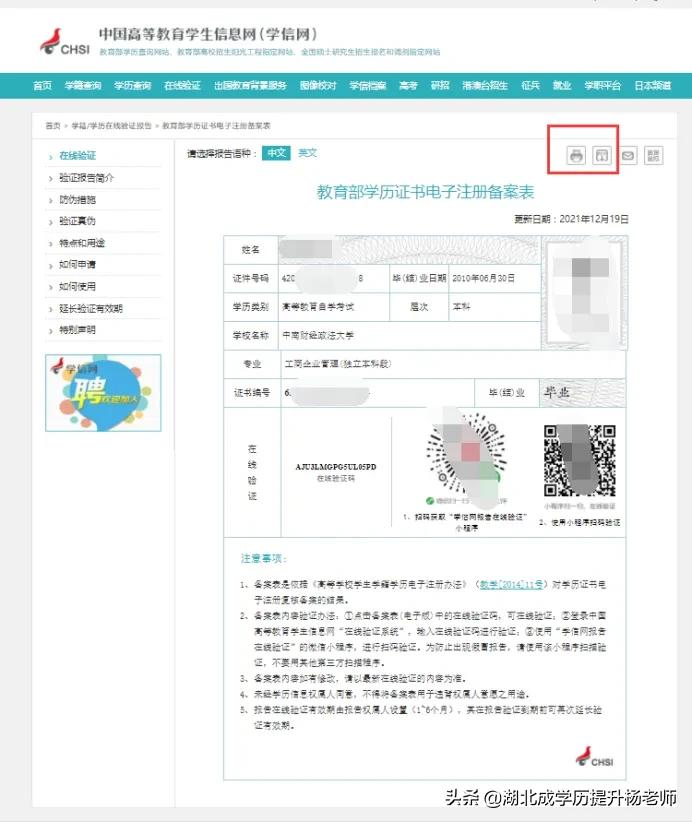Click school name 中南财经政法大学

[x=318, y=336]
